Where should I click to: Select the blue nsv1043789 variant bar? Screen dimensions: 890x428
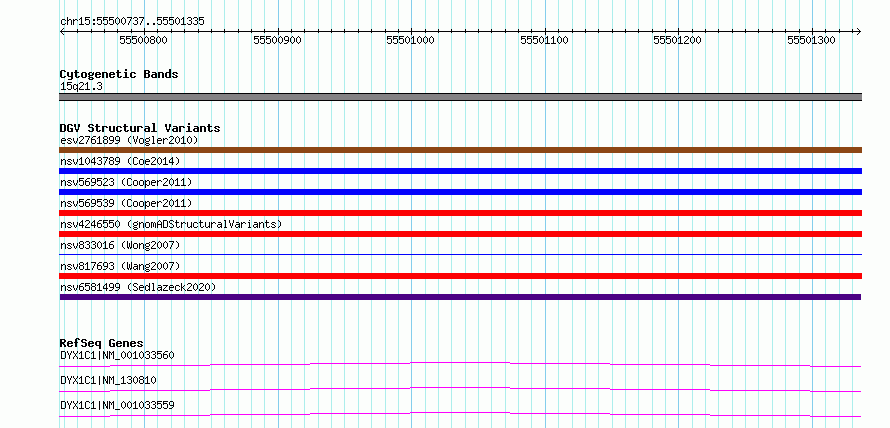tap(460, 171)
